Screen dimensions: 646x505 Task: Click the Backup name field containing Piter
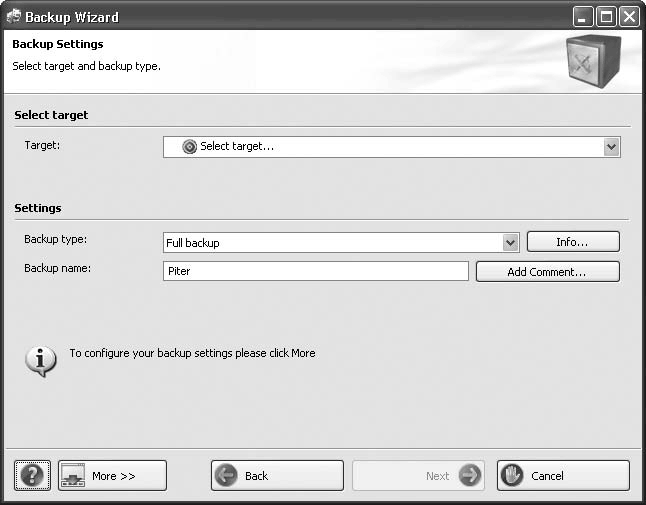[x=315, y=272]
